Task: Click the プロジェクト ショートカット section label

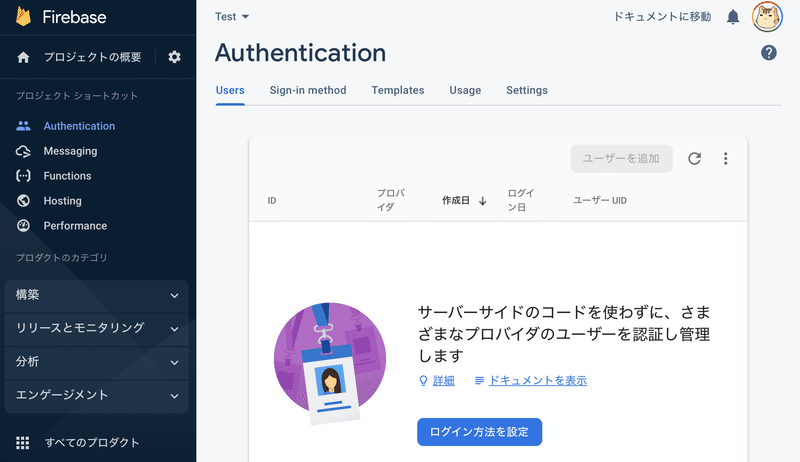Action: point(77,96)
